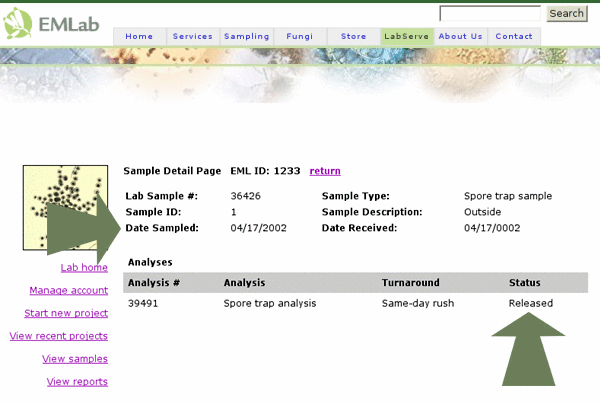Select Date Received value 04/17/0002
The height and width of the screenshot is (404, 601).
click(492, 228)
